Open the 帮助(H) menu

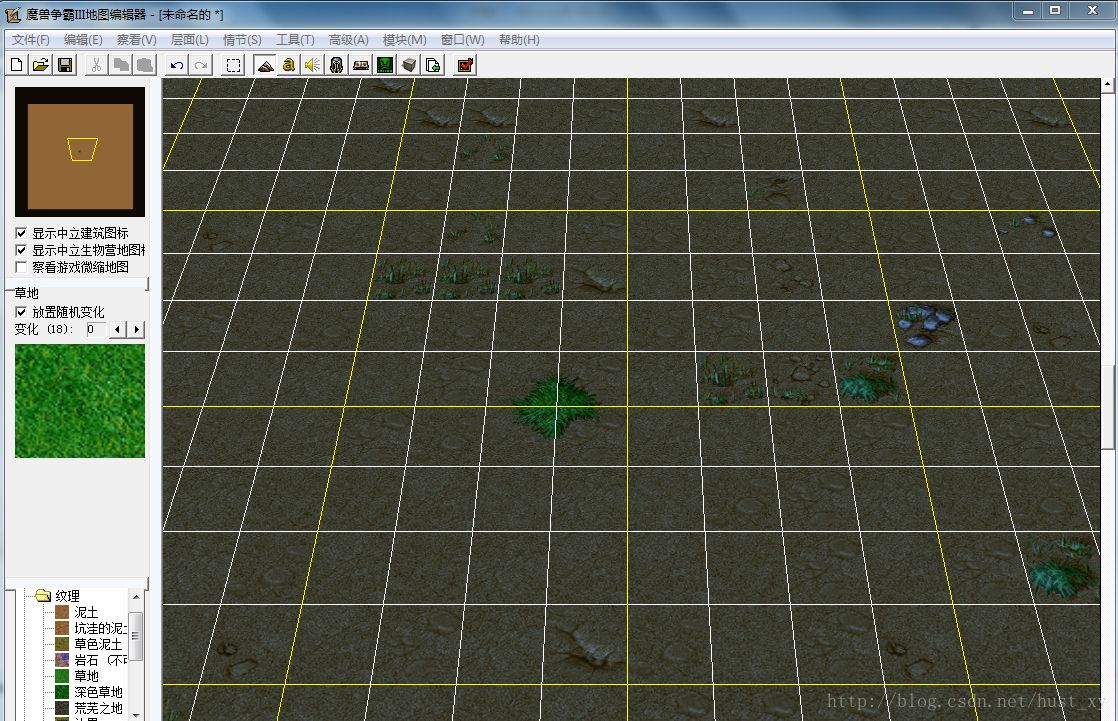pos(519,40)
